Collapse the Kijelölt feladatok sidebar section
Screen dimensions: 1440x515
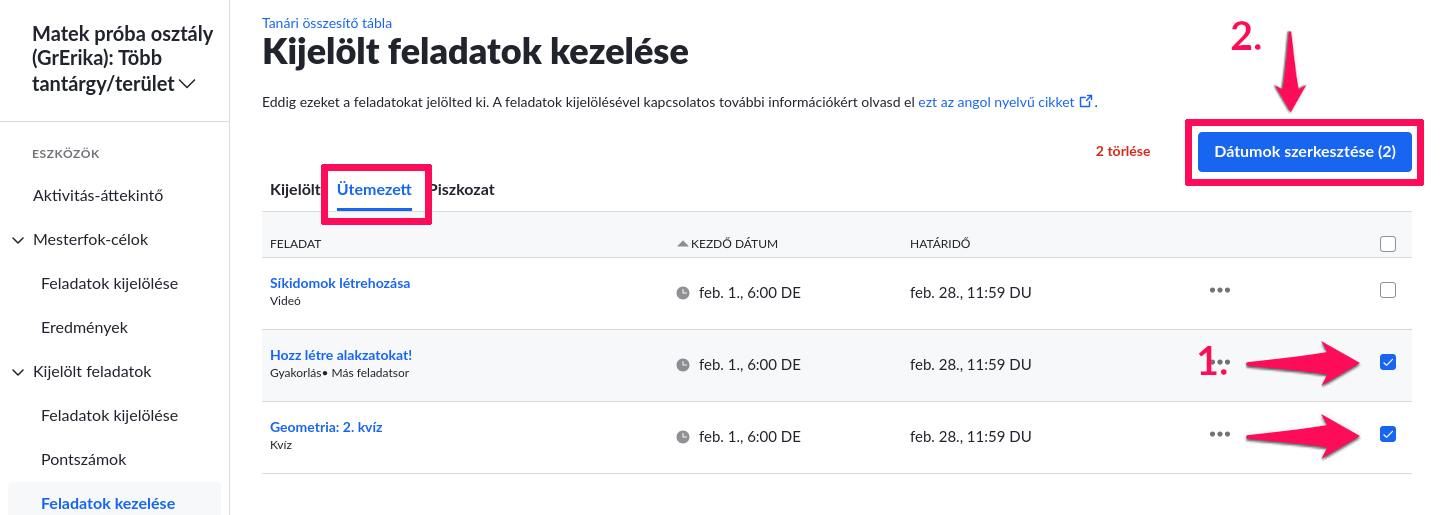tap(18, 372)
